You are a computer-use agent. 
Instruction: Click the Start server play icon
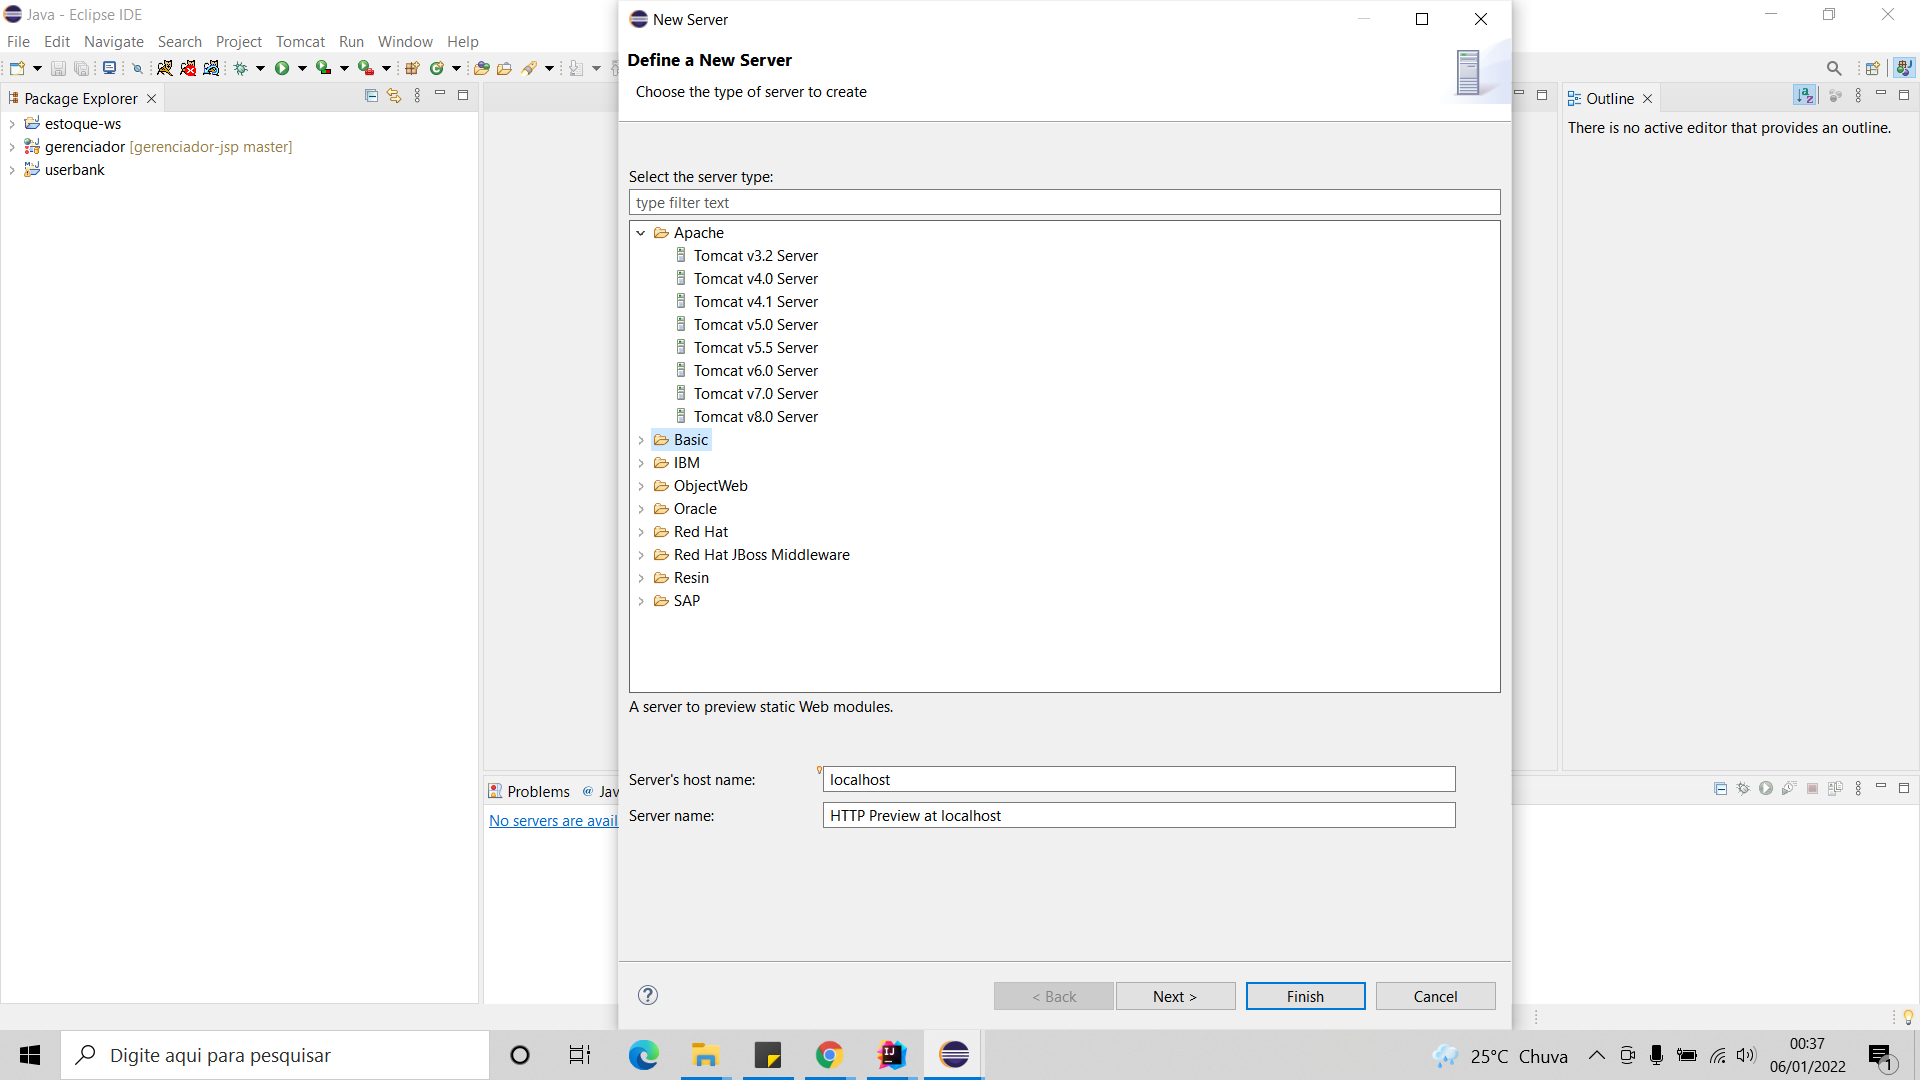(1766, 789)
